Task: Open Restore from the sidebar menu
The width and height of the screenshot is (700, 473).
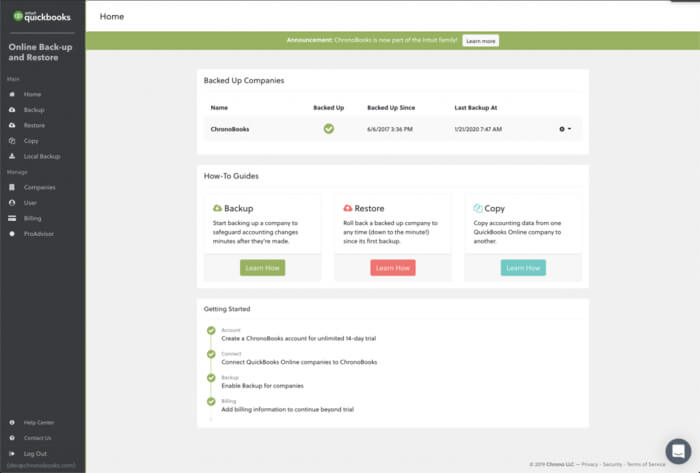Action: [34, 125]
